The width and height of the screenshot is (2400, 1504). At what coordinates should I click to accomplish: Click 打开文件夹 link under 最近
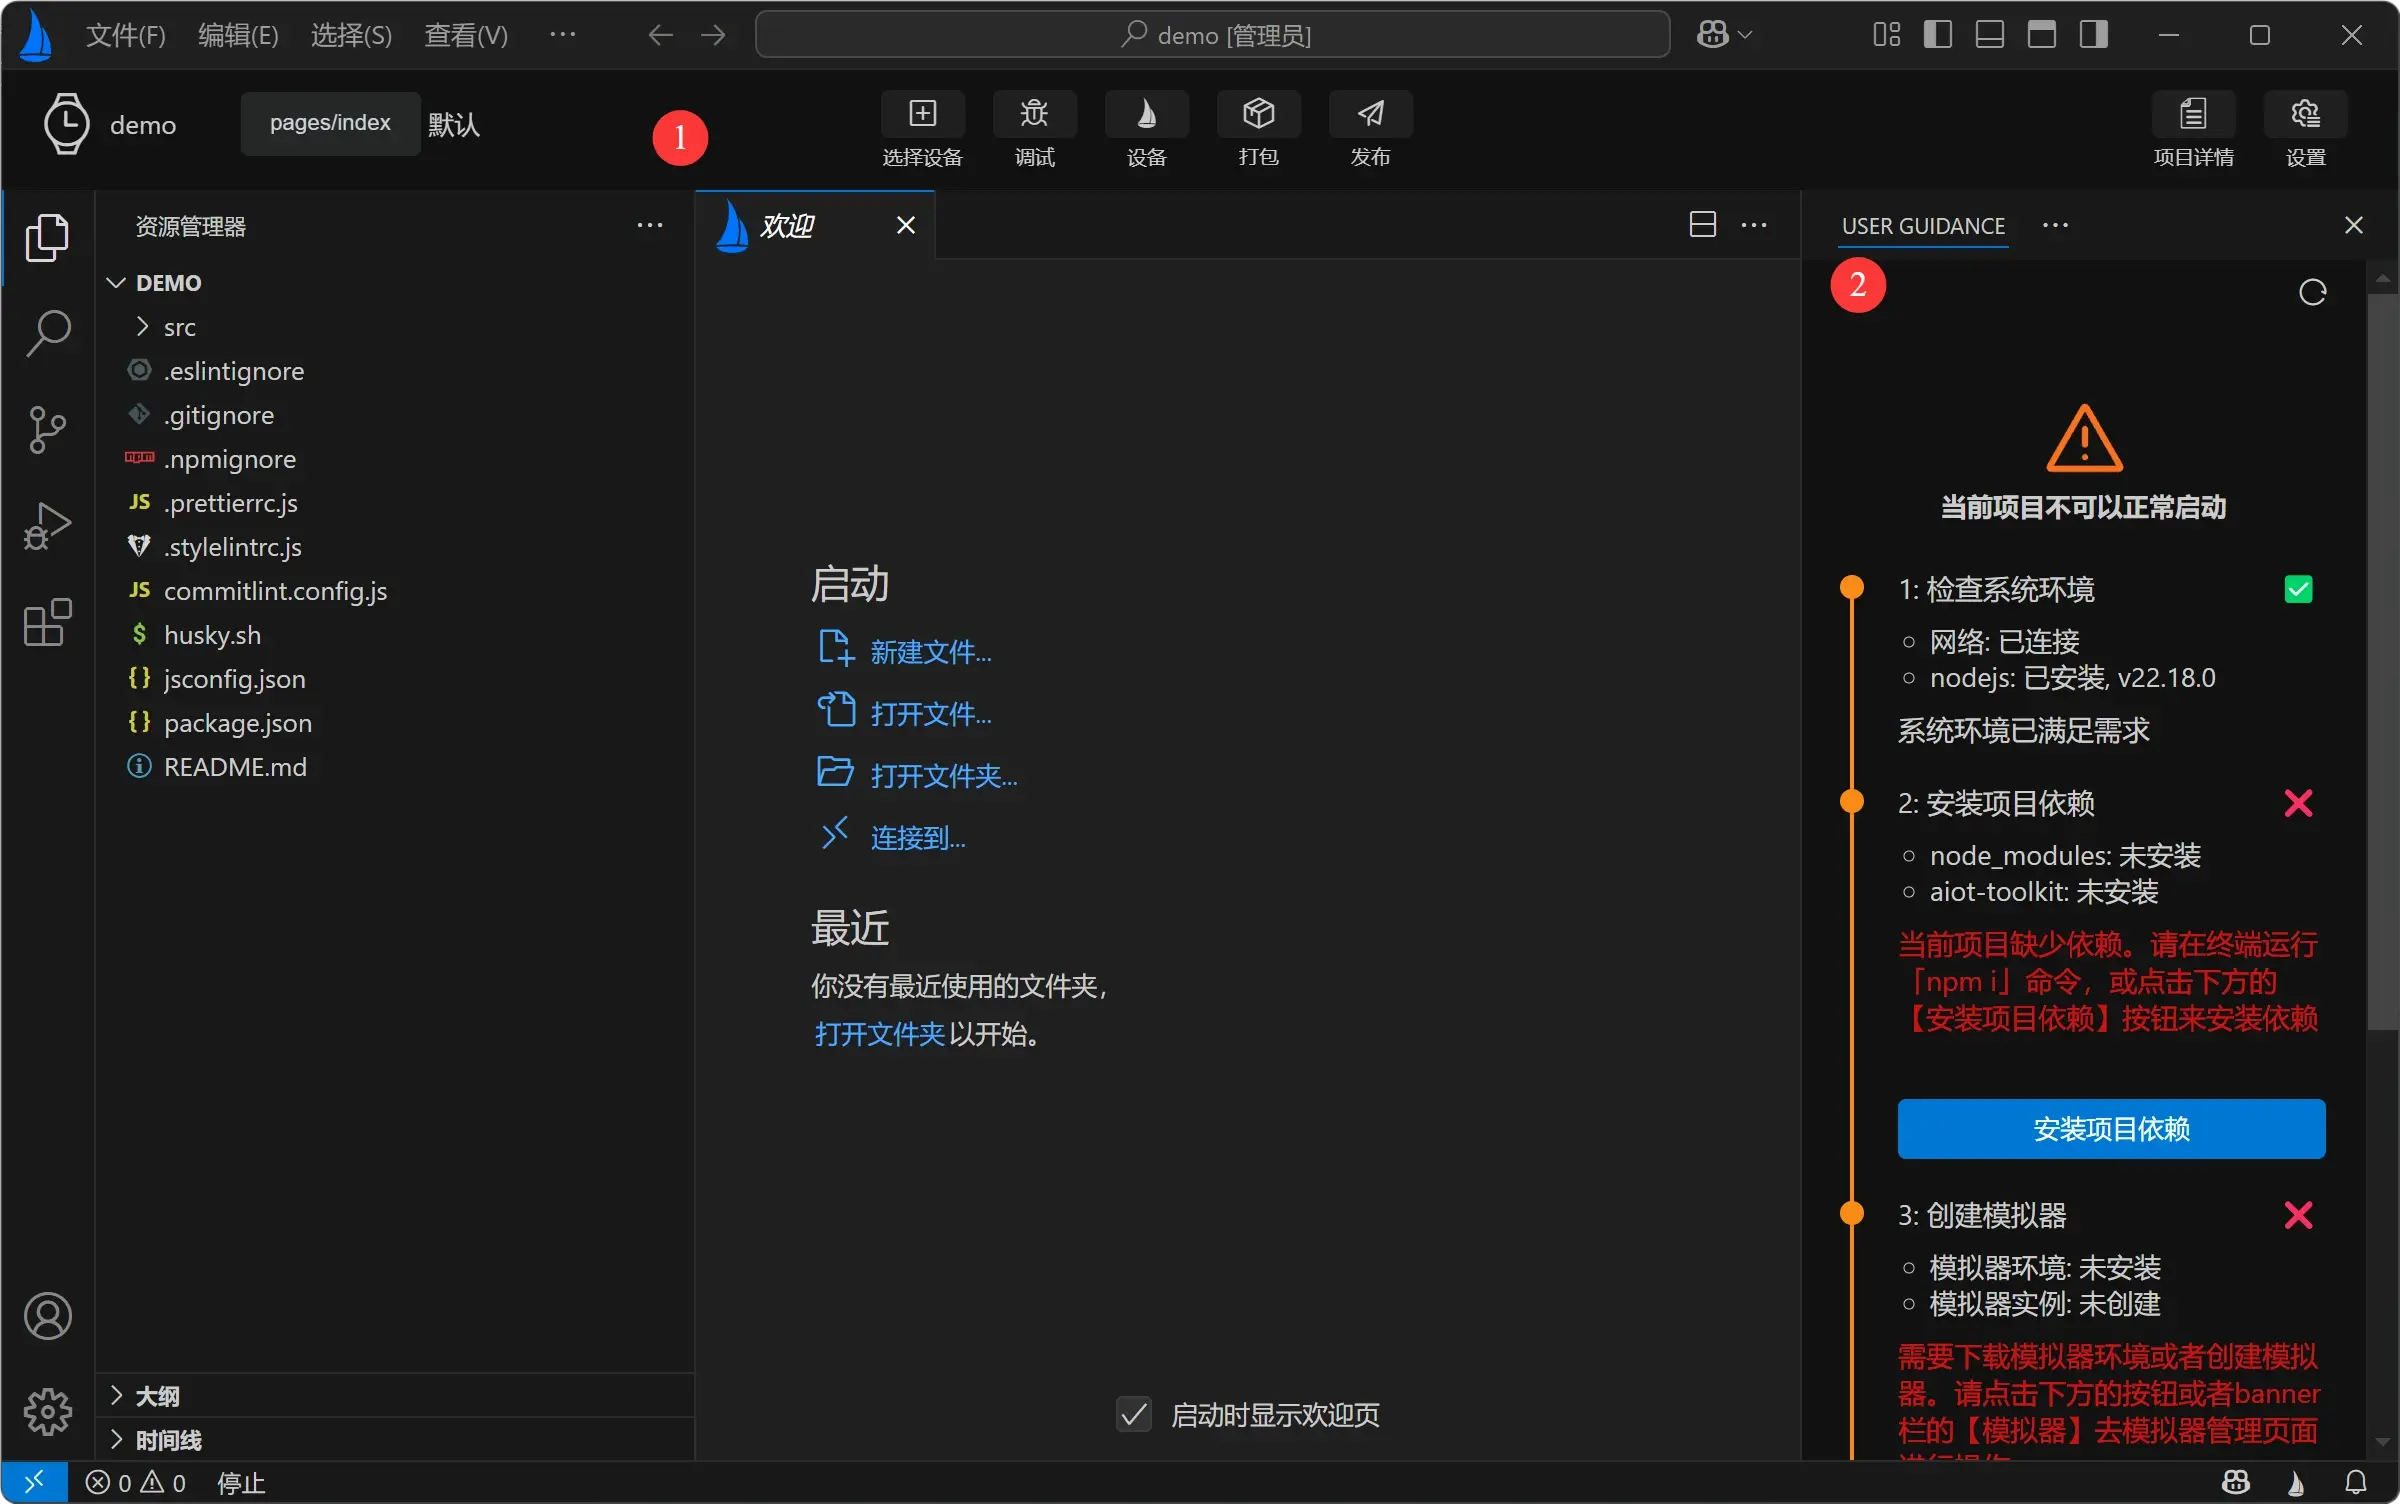tap(879, 1034)
